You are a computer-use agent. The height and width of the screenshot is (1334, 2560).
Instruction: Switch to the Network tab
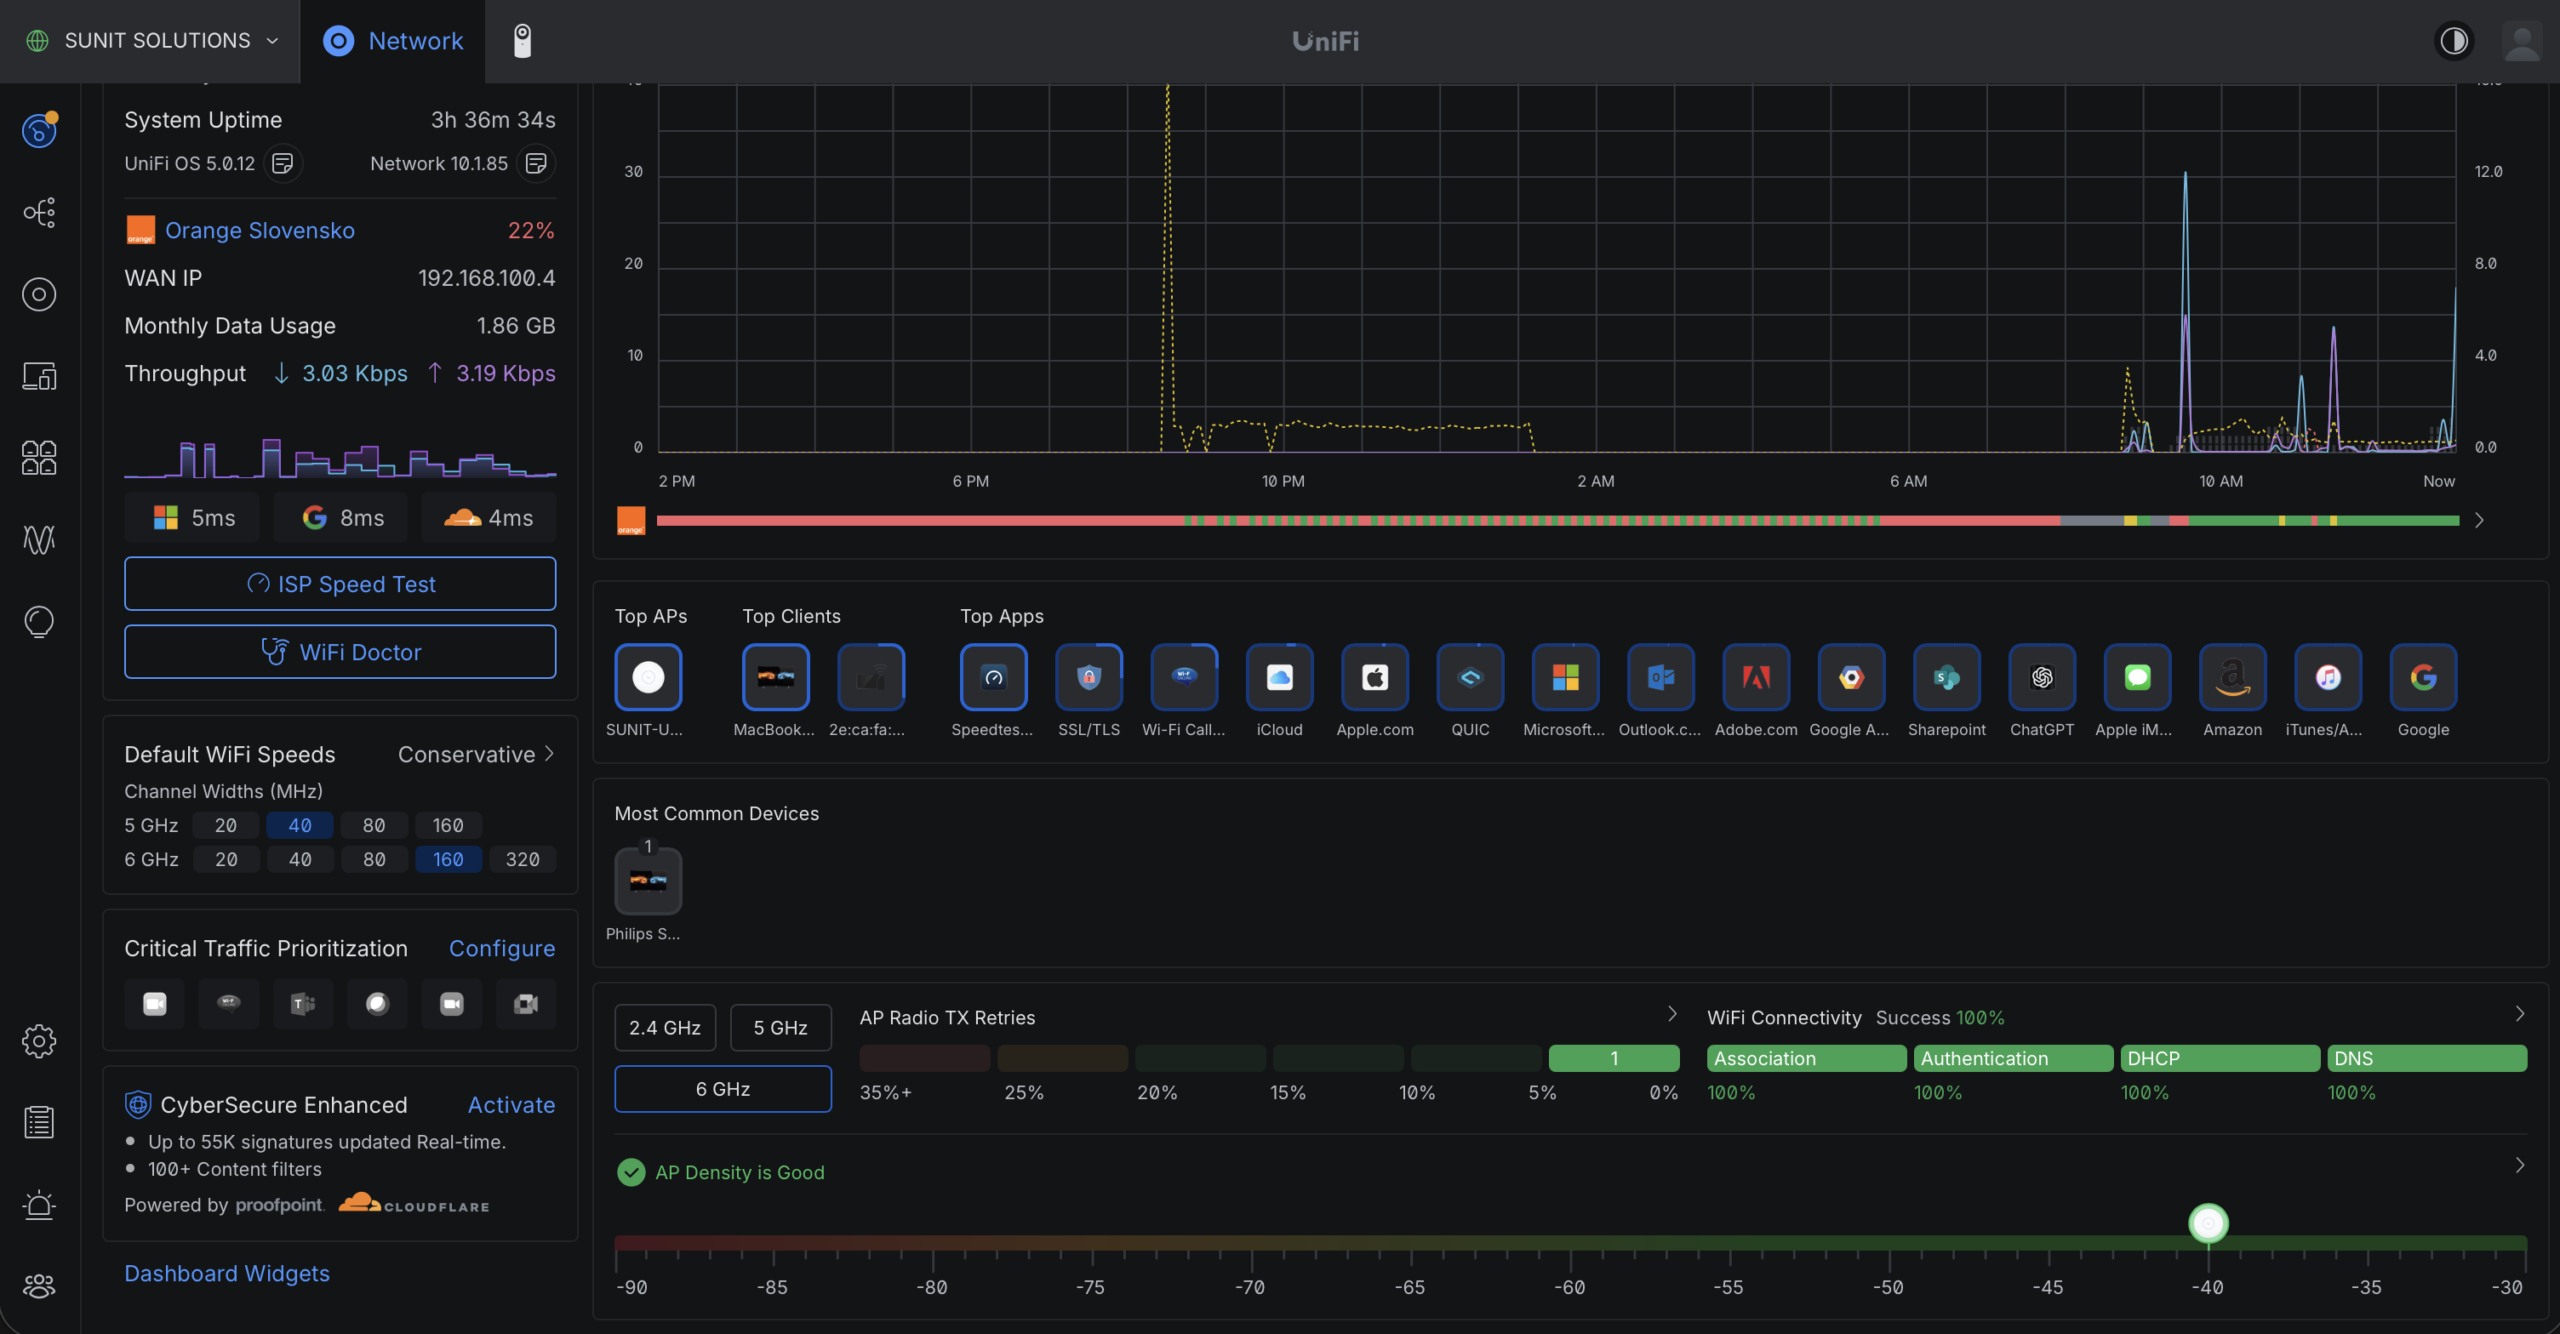(x=393, y=41)
